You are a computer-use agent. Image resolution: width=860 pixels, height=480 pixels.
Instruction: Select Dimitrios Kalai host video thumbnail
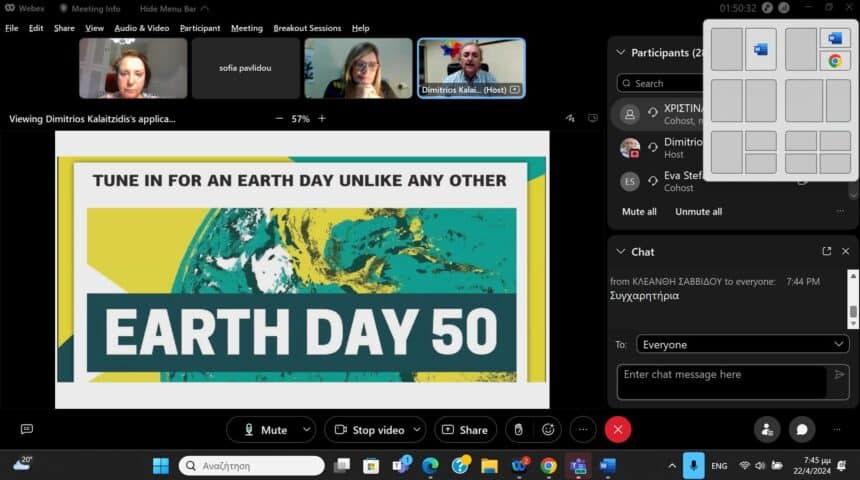[471, 68]
